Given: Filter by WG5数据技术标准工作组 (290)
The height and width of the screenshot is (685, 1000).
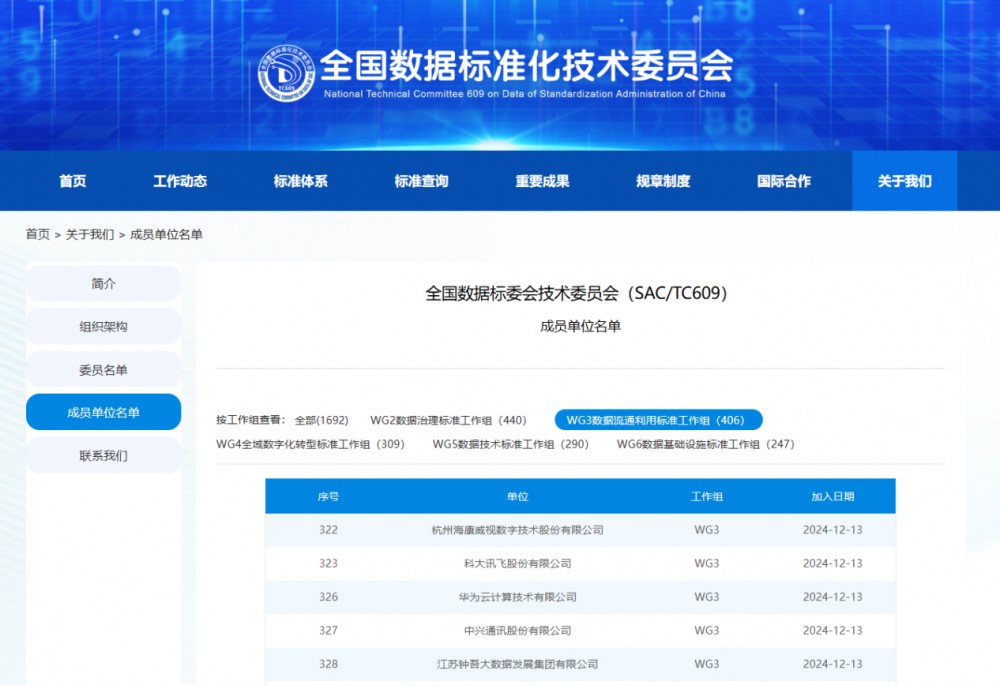Looking at the screenshot, I should [x=511, y=444].
